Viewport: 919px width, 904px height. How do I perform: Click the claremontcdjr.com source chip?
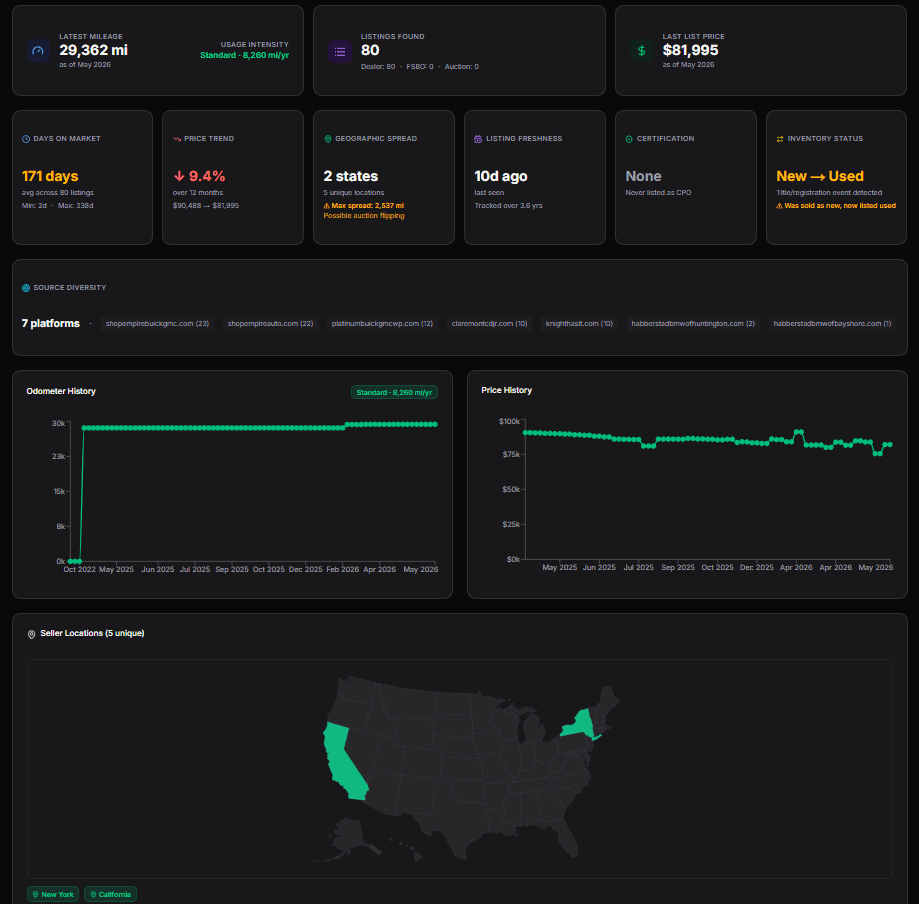(x=489, y=324)
